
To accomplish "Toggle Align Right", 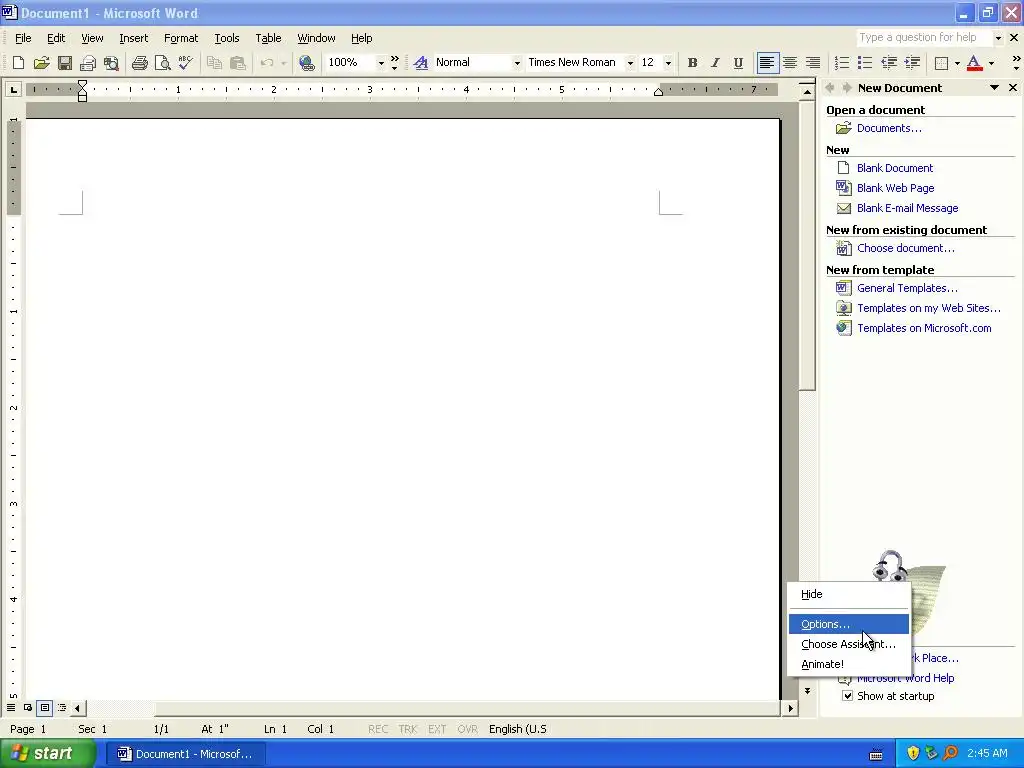I will (x=813, y=63).
